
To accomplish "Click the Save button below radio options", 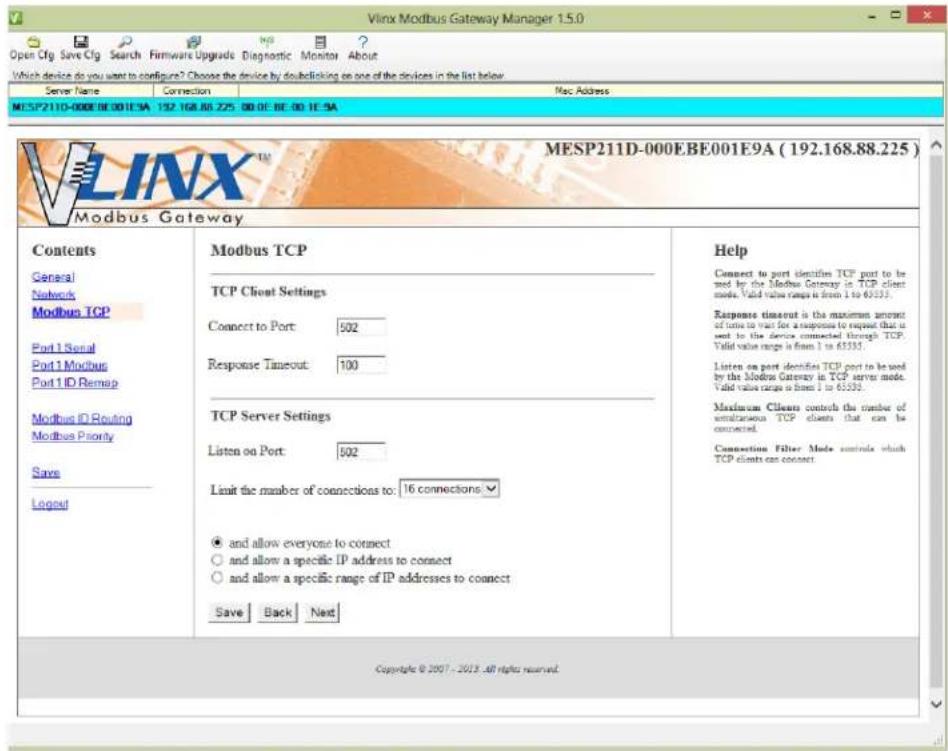I will [229, 613].
